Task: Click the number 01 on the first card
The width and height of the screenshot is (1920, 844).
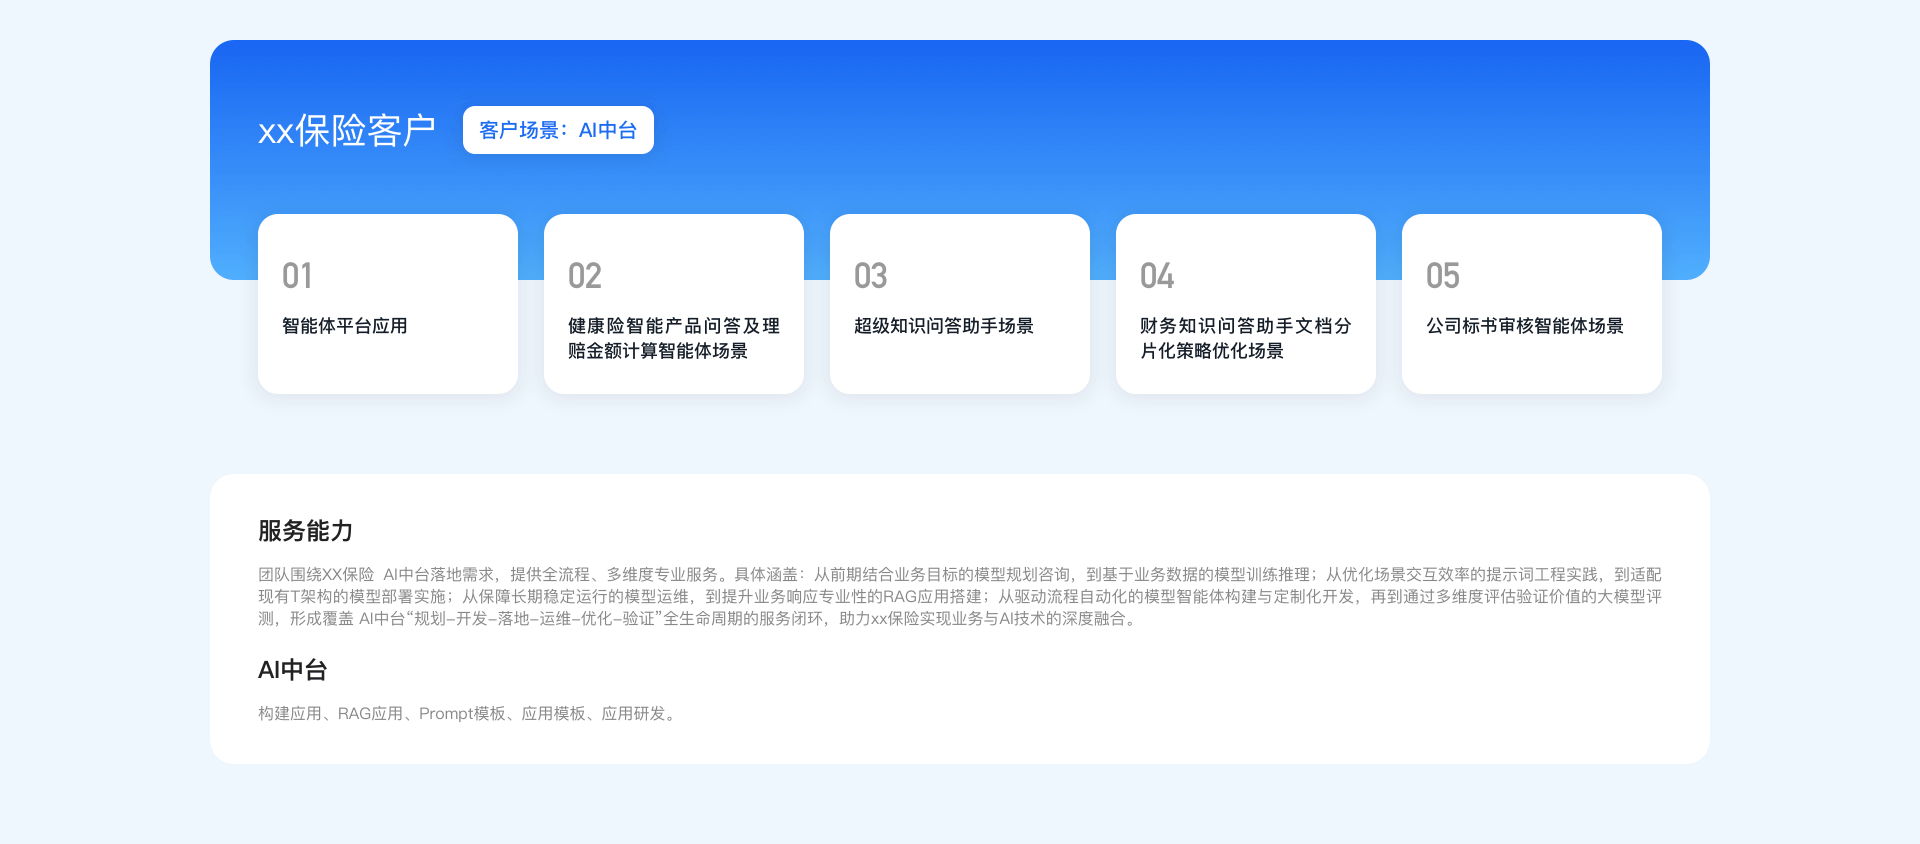Action: (297, 276)
